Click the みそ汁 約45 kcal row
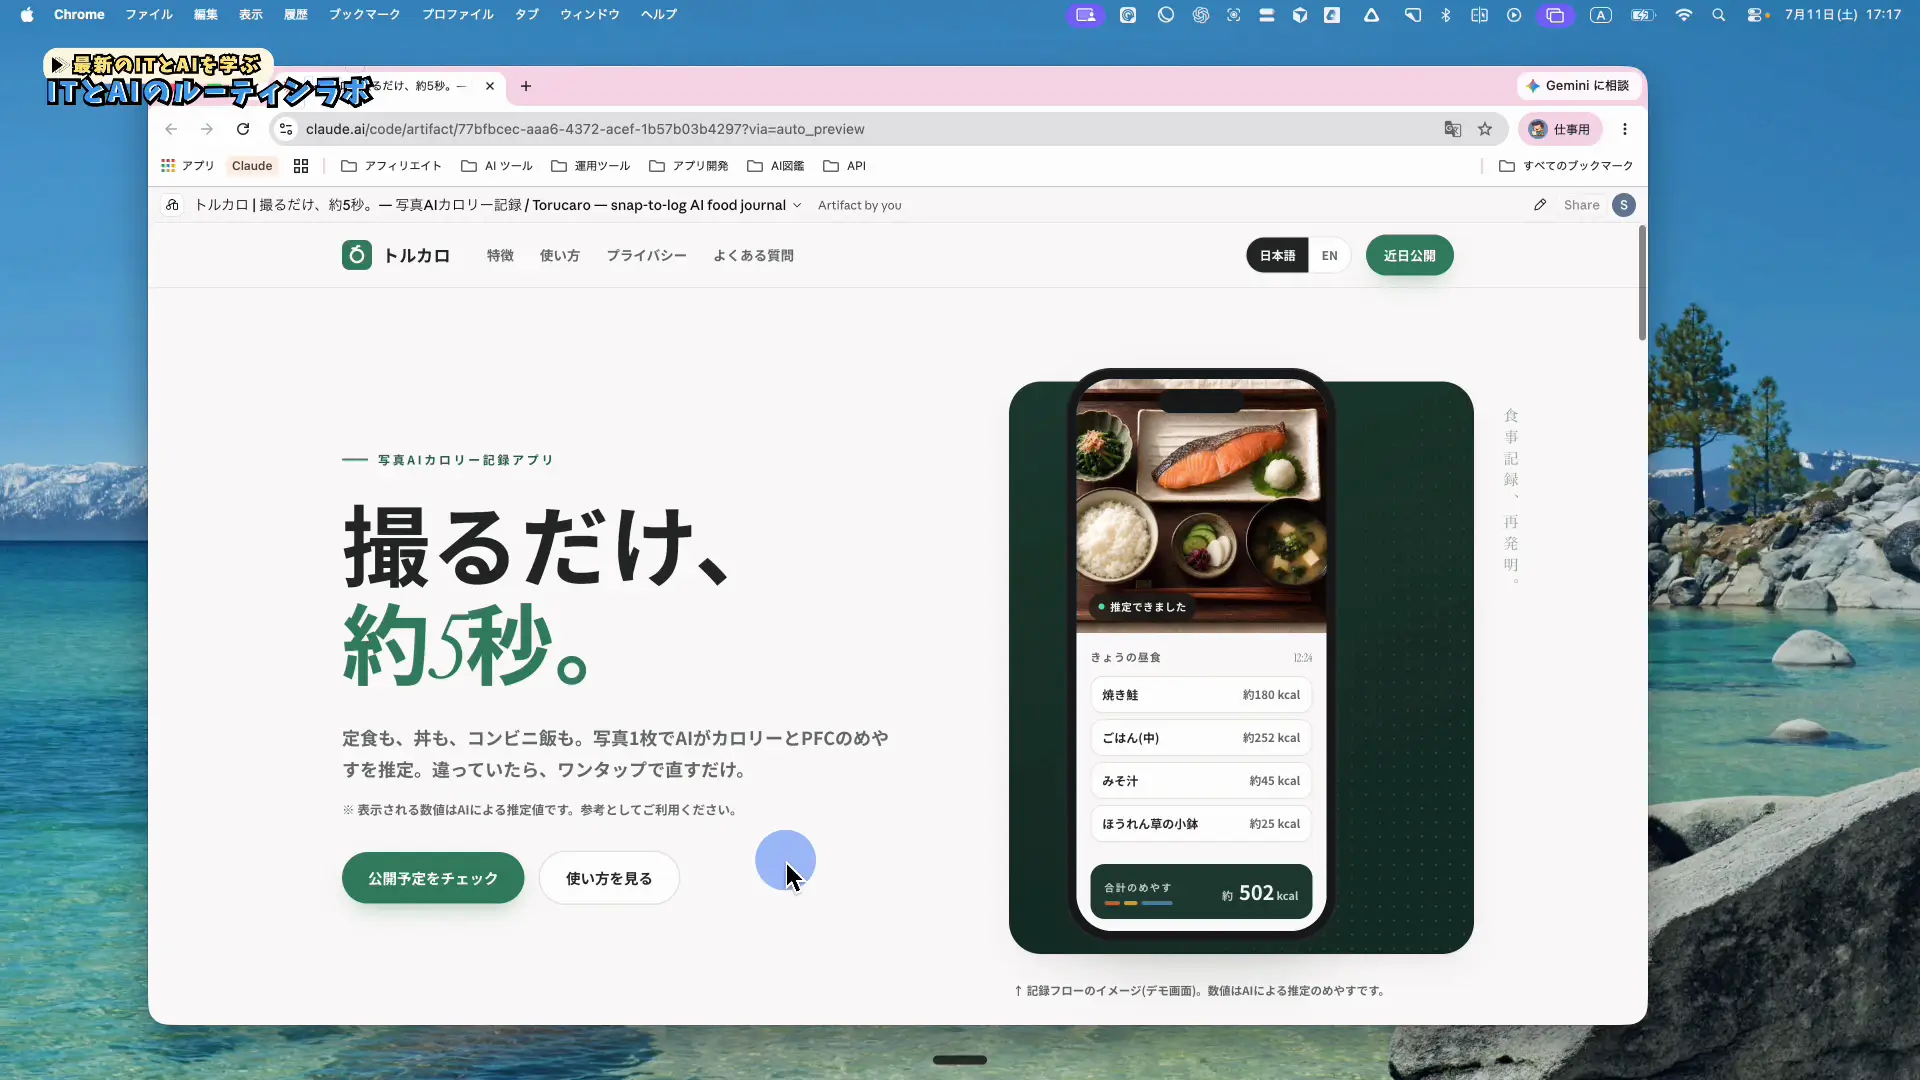 pyautogui.click(x=1201, y=781)
